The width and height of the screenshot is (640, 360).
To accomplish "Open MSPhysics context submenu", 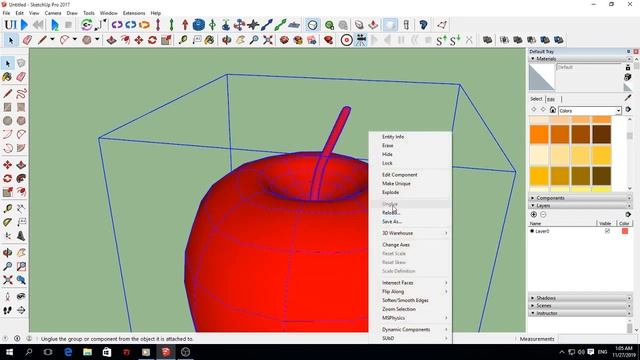I will (410, 318).
